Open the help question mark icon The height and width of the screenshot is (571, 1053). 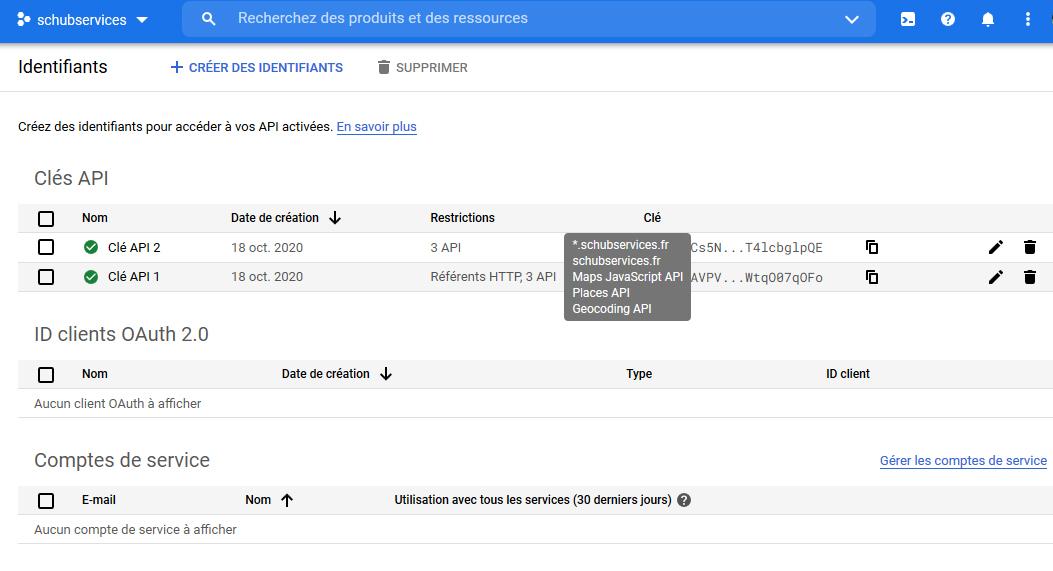(x=948, y=19)
